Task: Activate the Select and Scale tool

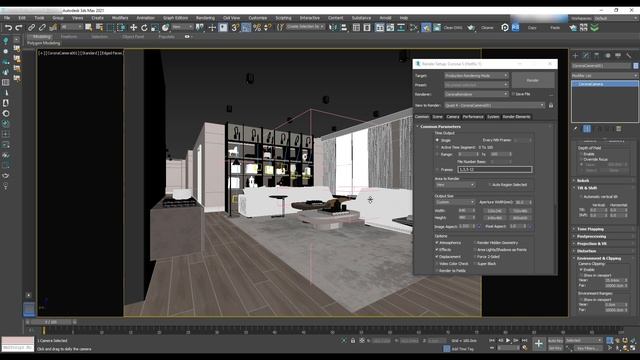Action: pyautogui.click(x=155, y=27)
